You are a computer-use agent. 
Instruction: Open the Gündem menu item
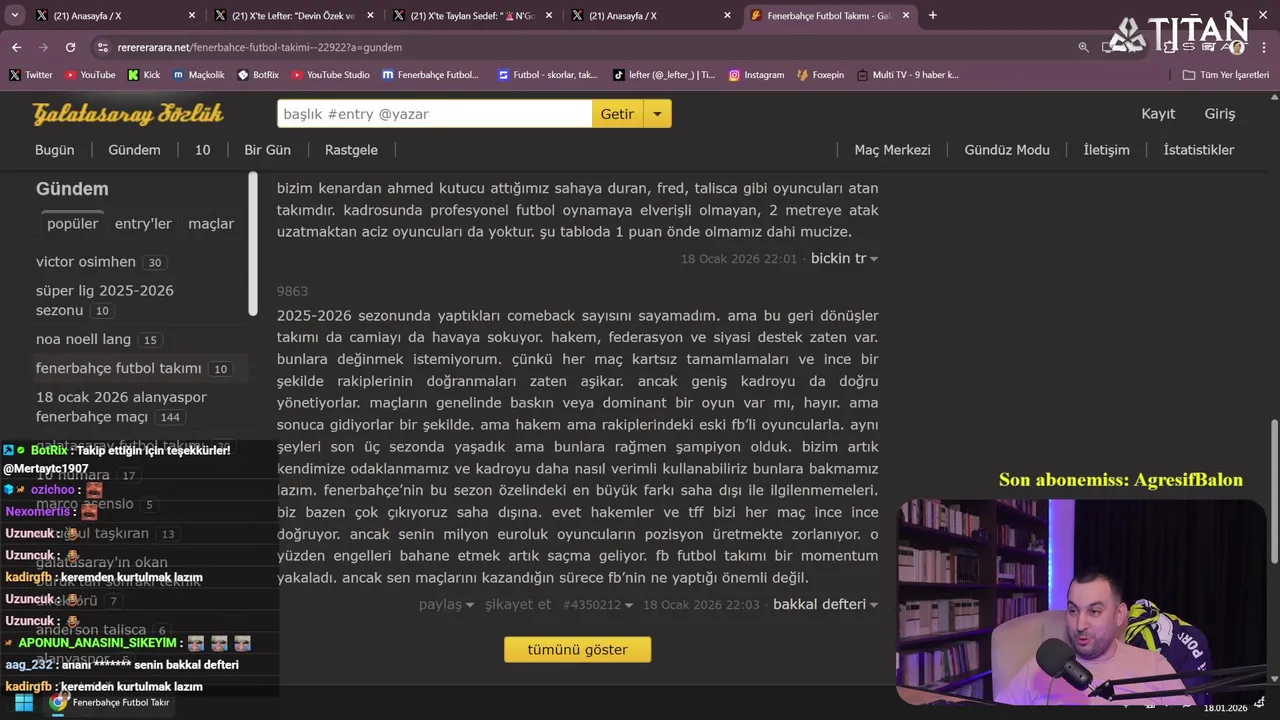pyautogui.click(x=134, y=150)
